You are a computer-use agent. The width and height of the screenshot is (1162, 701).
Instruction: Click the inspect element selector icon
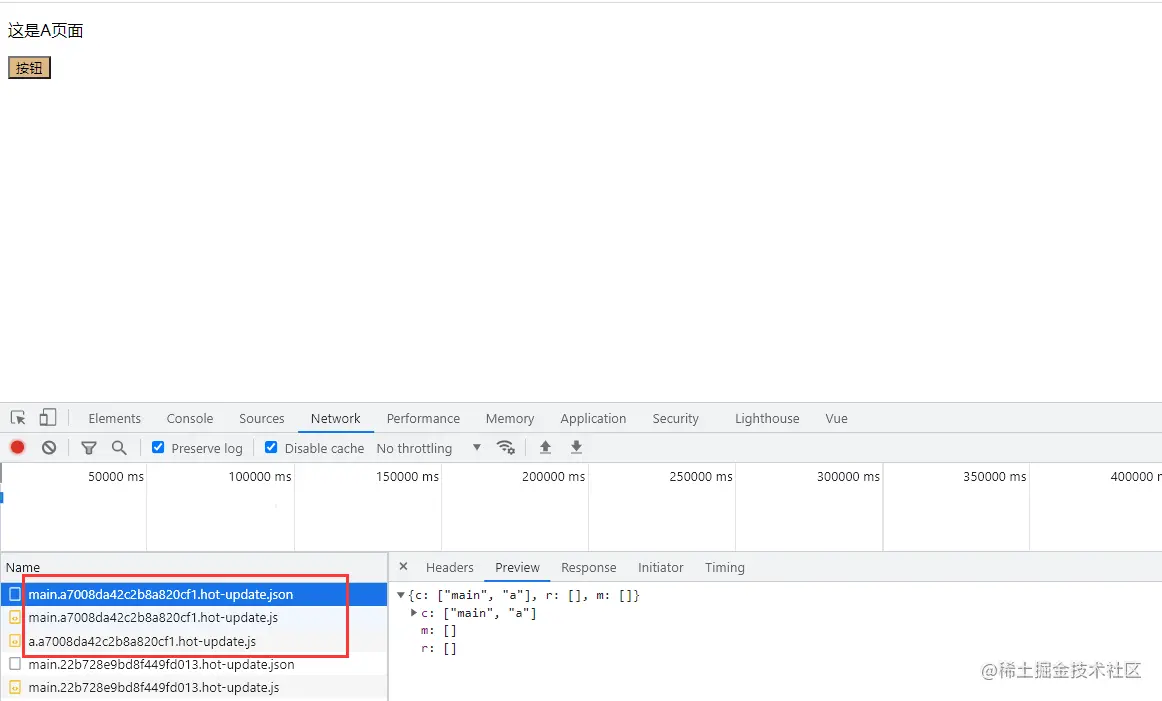[x=18, y=418]
